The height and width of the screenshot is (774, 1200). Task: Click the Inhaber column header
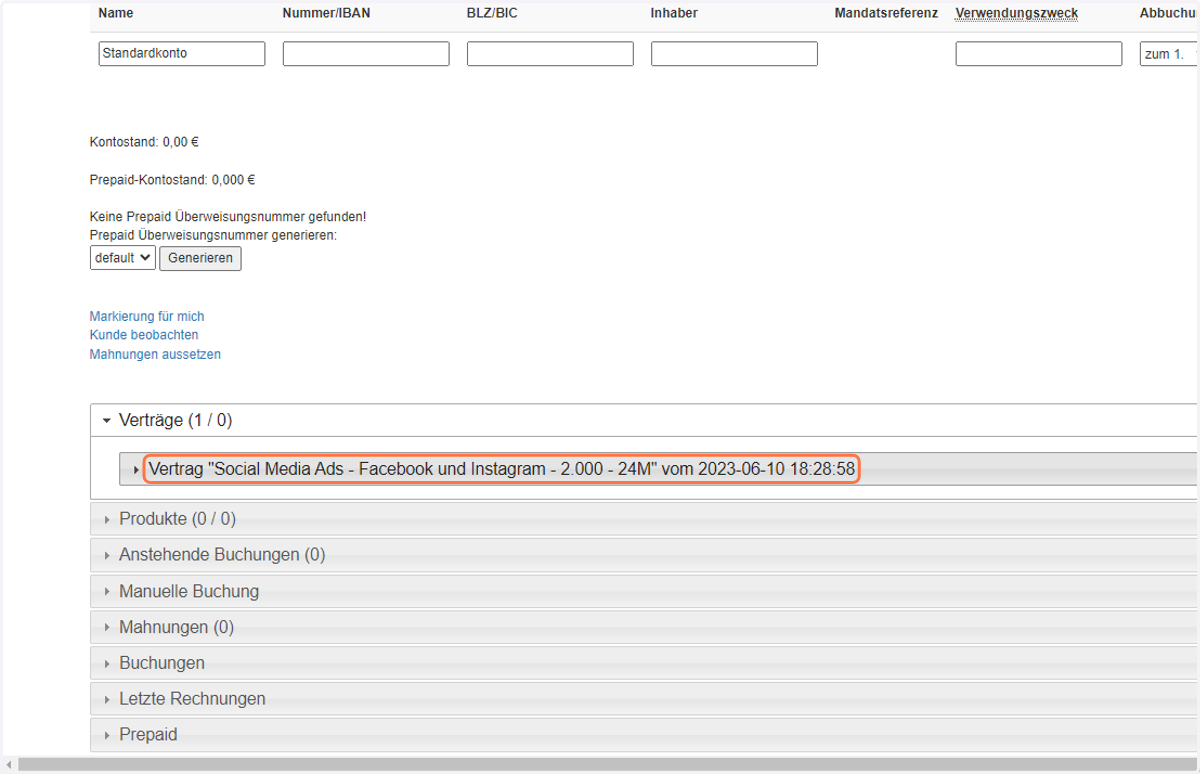(674, 13)
